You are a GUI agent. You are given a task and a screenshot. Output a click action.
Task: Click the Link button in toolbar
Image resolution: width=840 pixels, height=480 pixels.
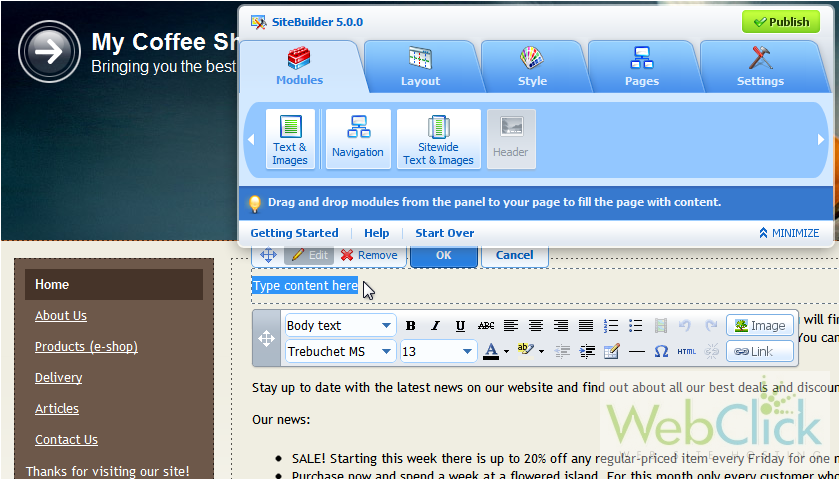[760, 351]
